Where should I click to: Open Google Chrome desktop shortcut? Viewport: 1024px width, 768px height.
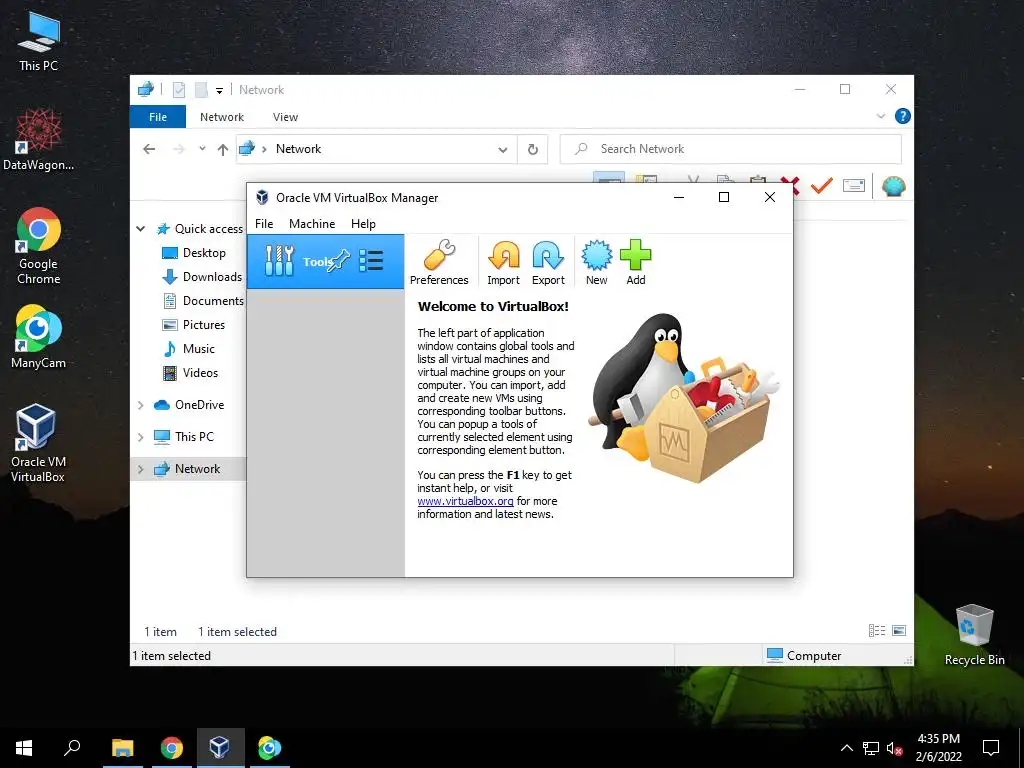coord(38,246)
